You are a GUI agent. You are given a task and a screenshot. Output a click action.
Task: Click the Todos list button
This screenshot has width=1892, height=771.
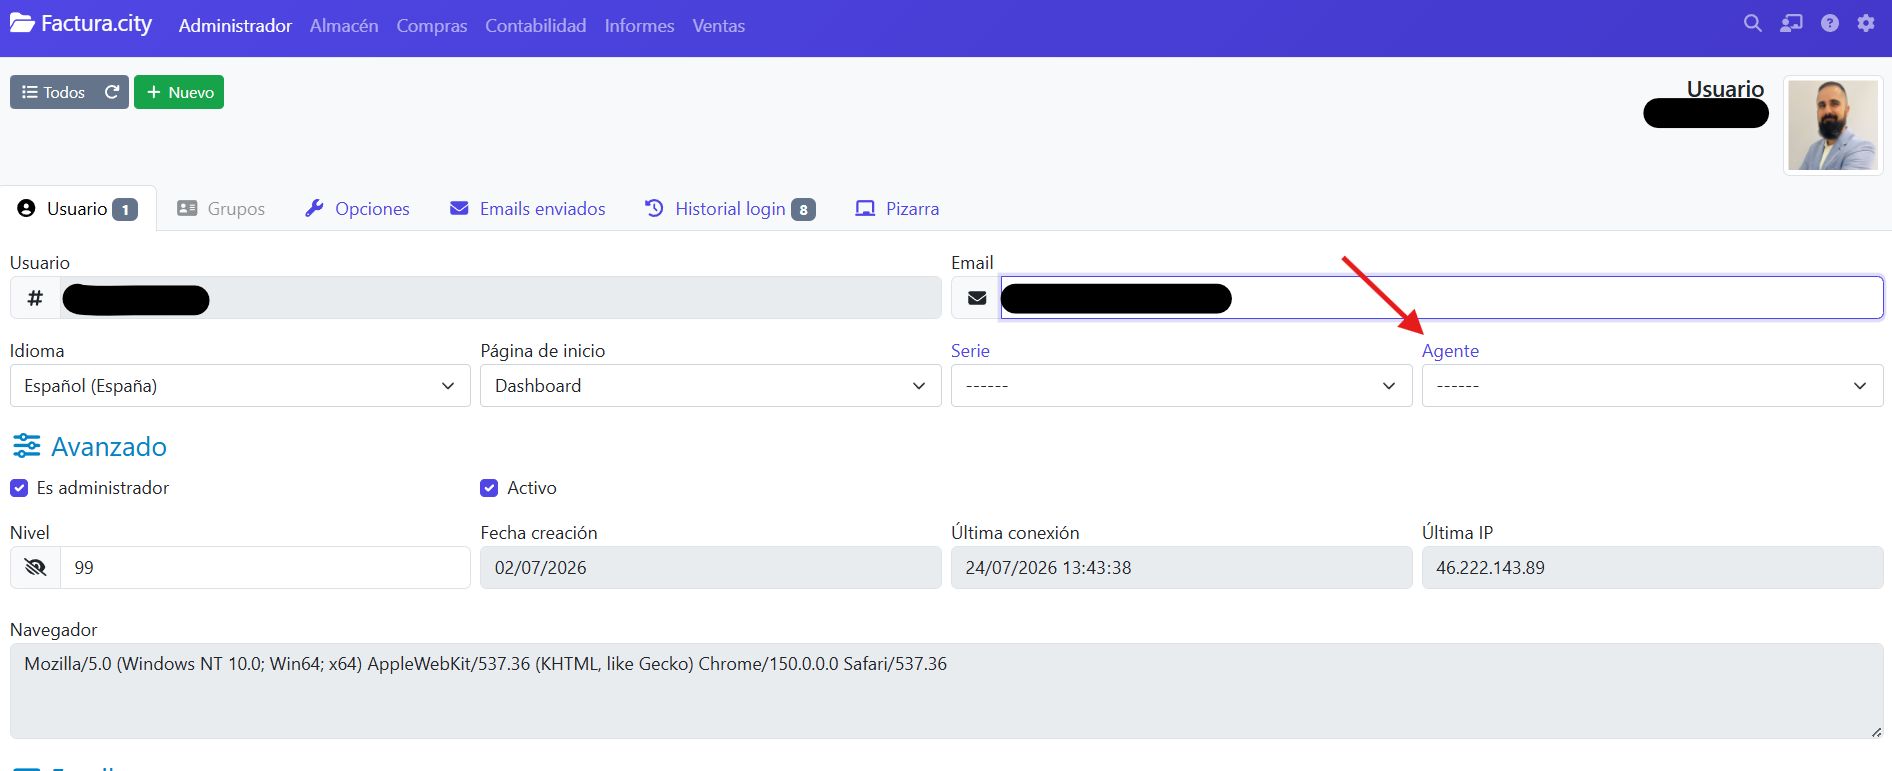tap(53, 92)
